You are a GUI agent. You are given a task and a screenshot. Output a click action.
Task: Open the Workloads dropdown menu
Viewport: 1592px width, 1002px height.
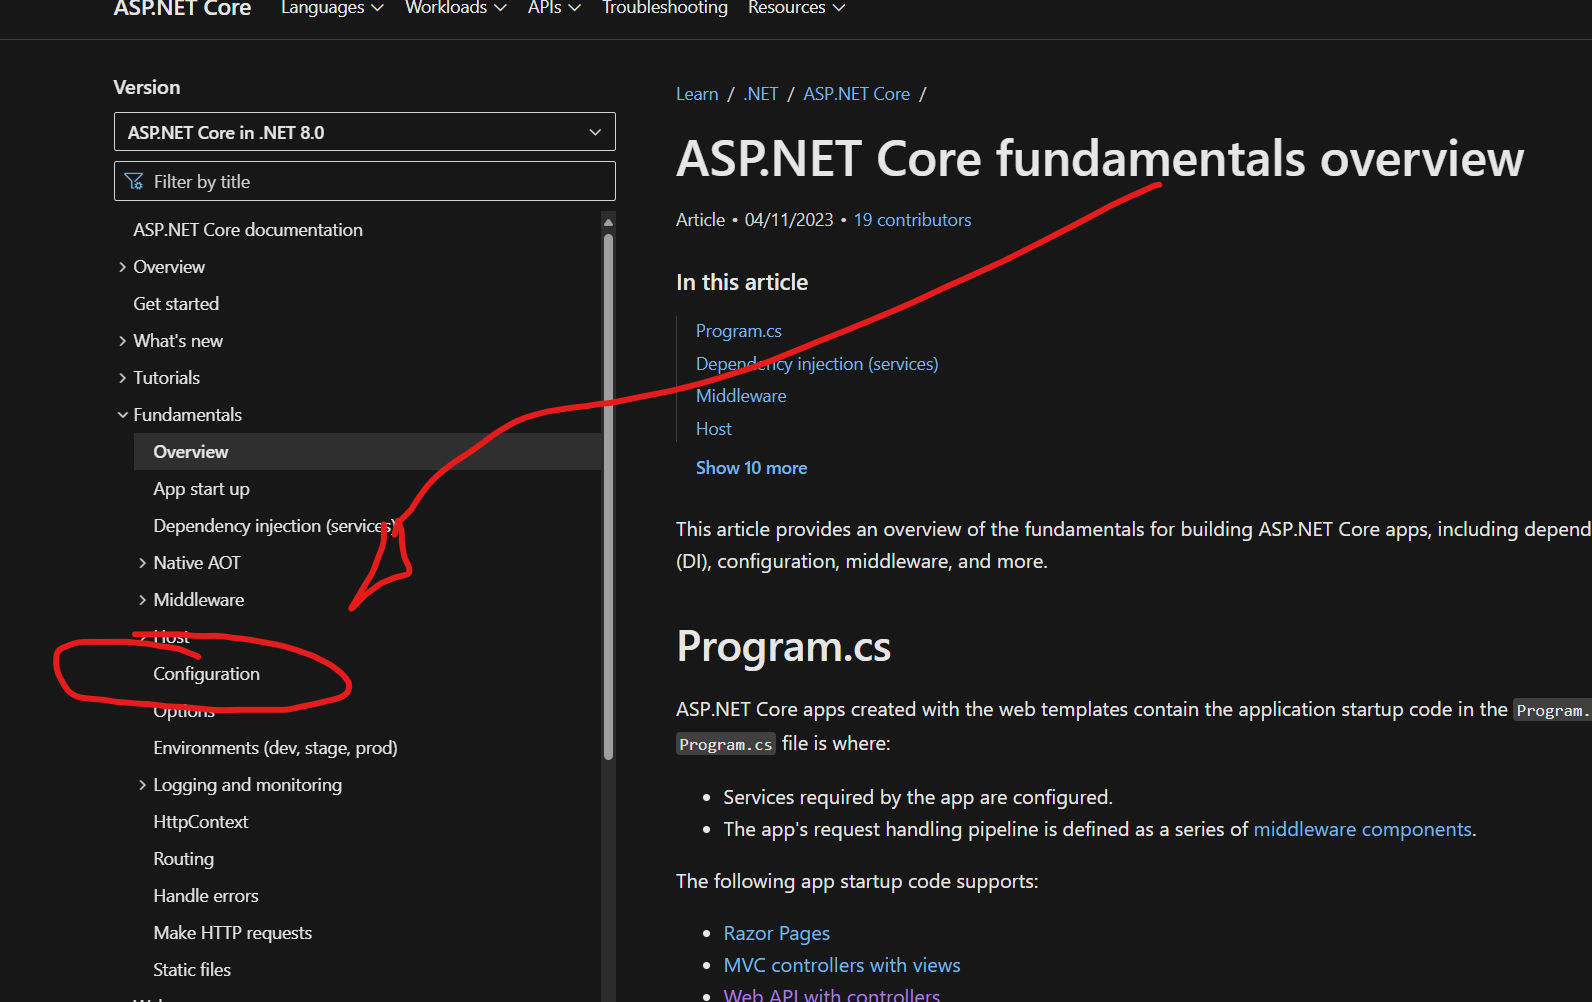point(455,8)
